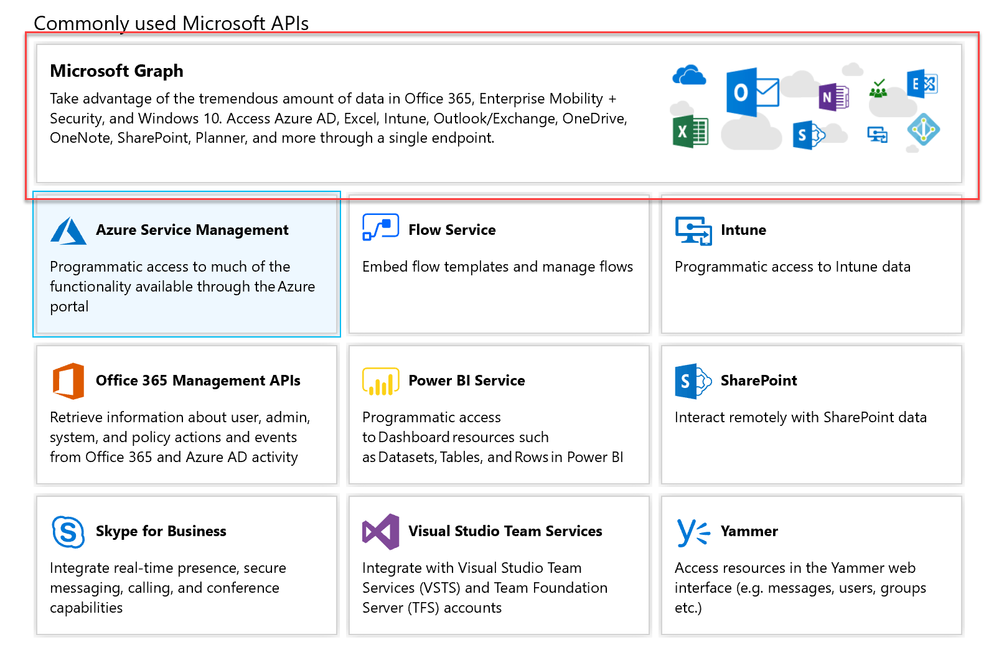The width and height of the screenshot is (999, 649).
Task: Click the small Intune icon in Graph banner
Action: 877,134
